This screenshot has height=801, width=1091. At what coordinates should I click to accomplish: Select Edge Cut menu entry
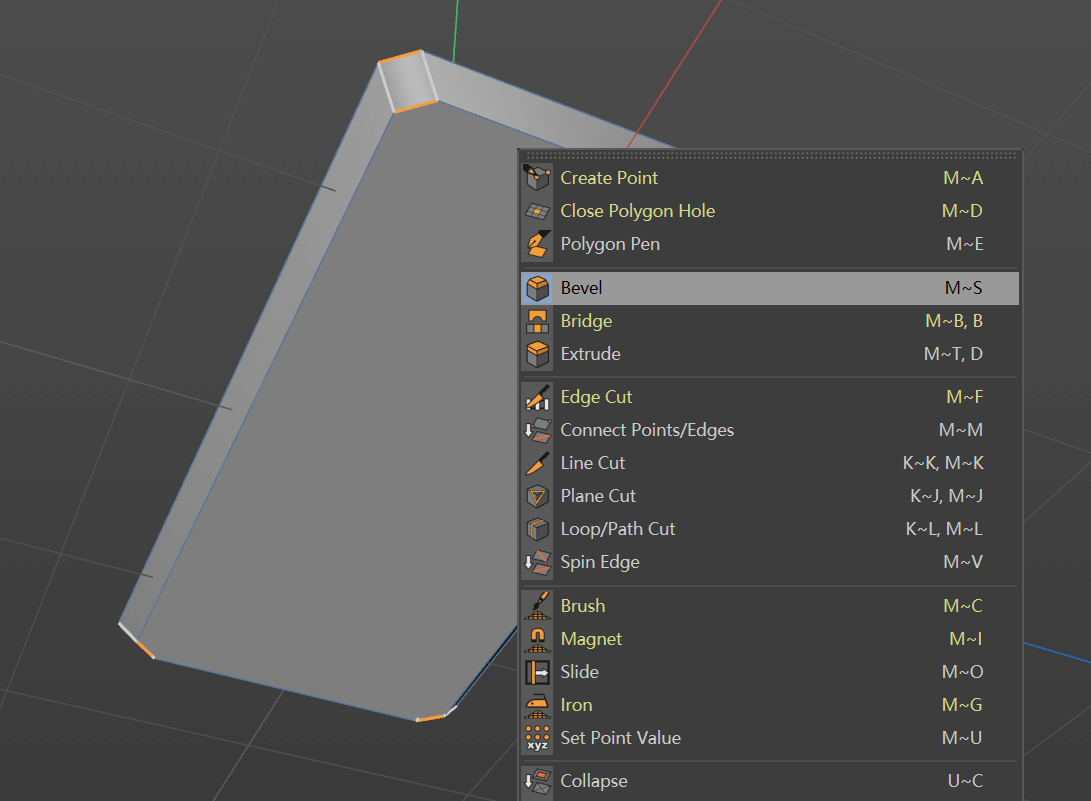pyautogui.click(x=770, y=397)
